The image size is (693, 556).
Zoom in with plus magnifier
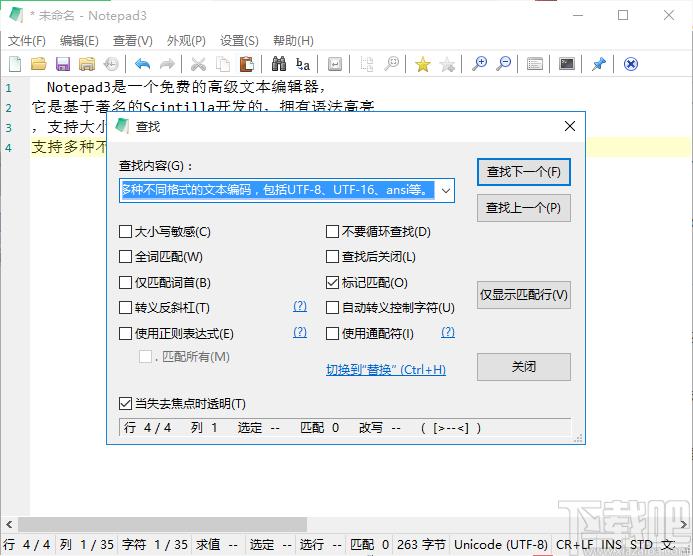[479, 64]
